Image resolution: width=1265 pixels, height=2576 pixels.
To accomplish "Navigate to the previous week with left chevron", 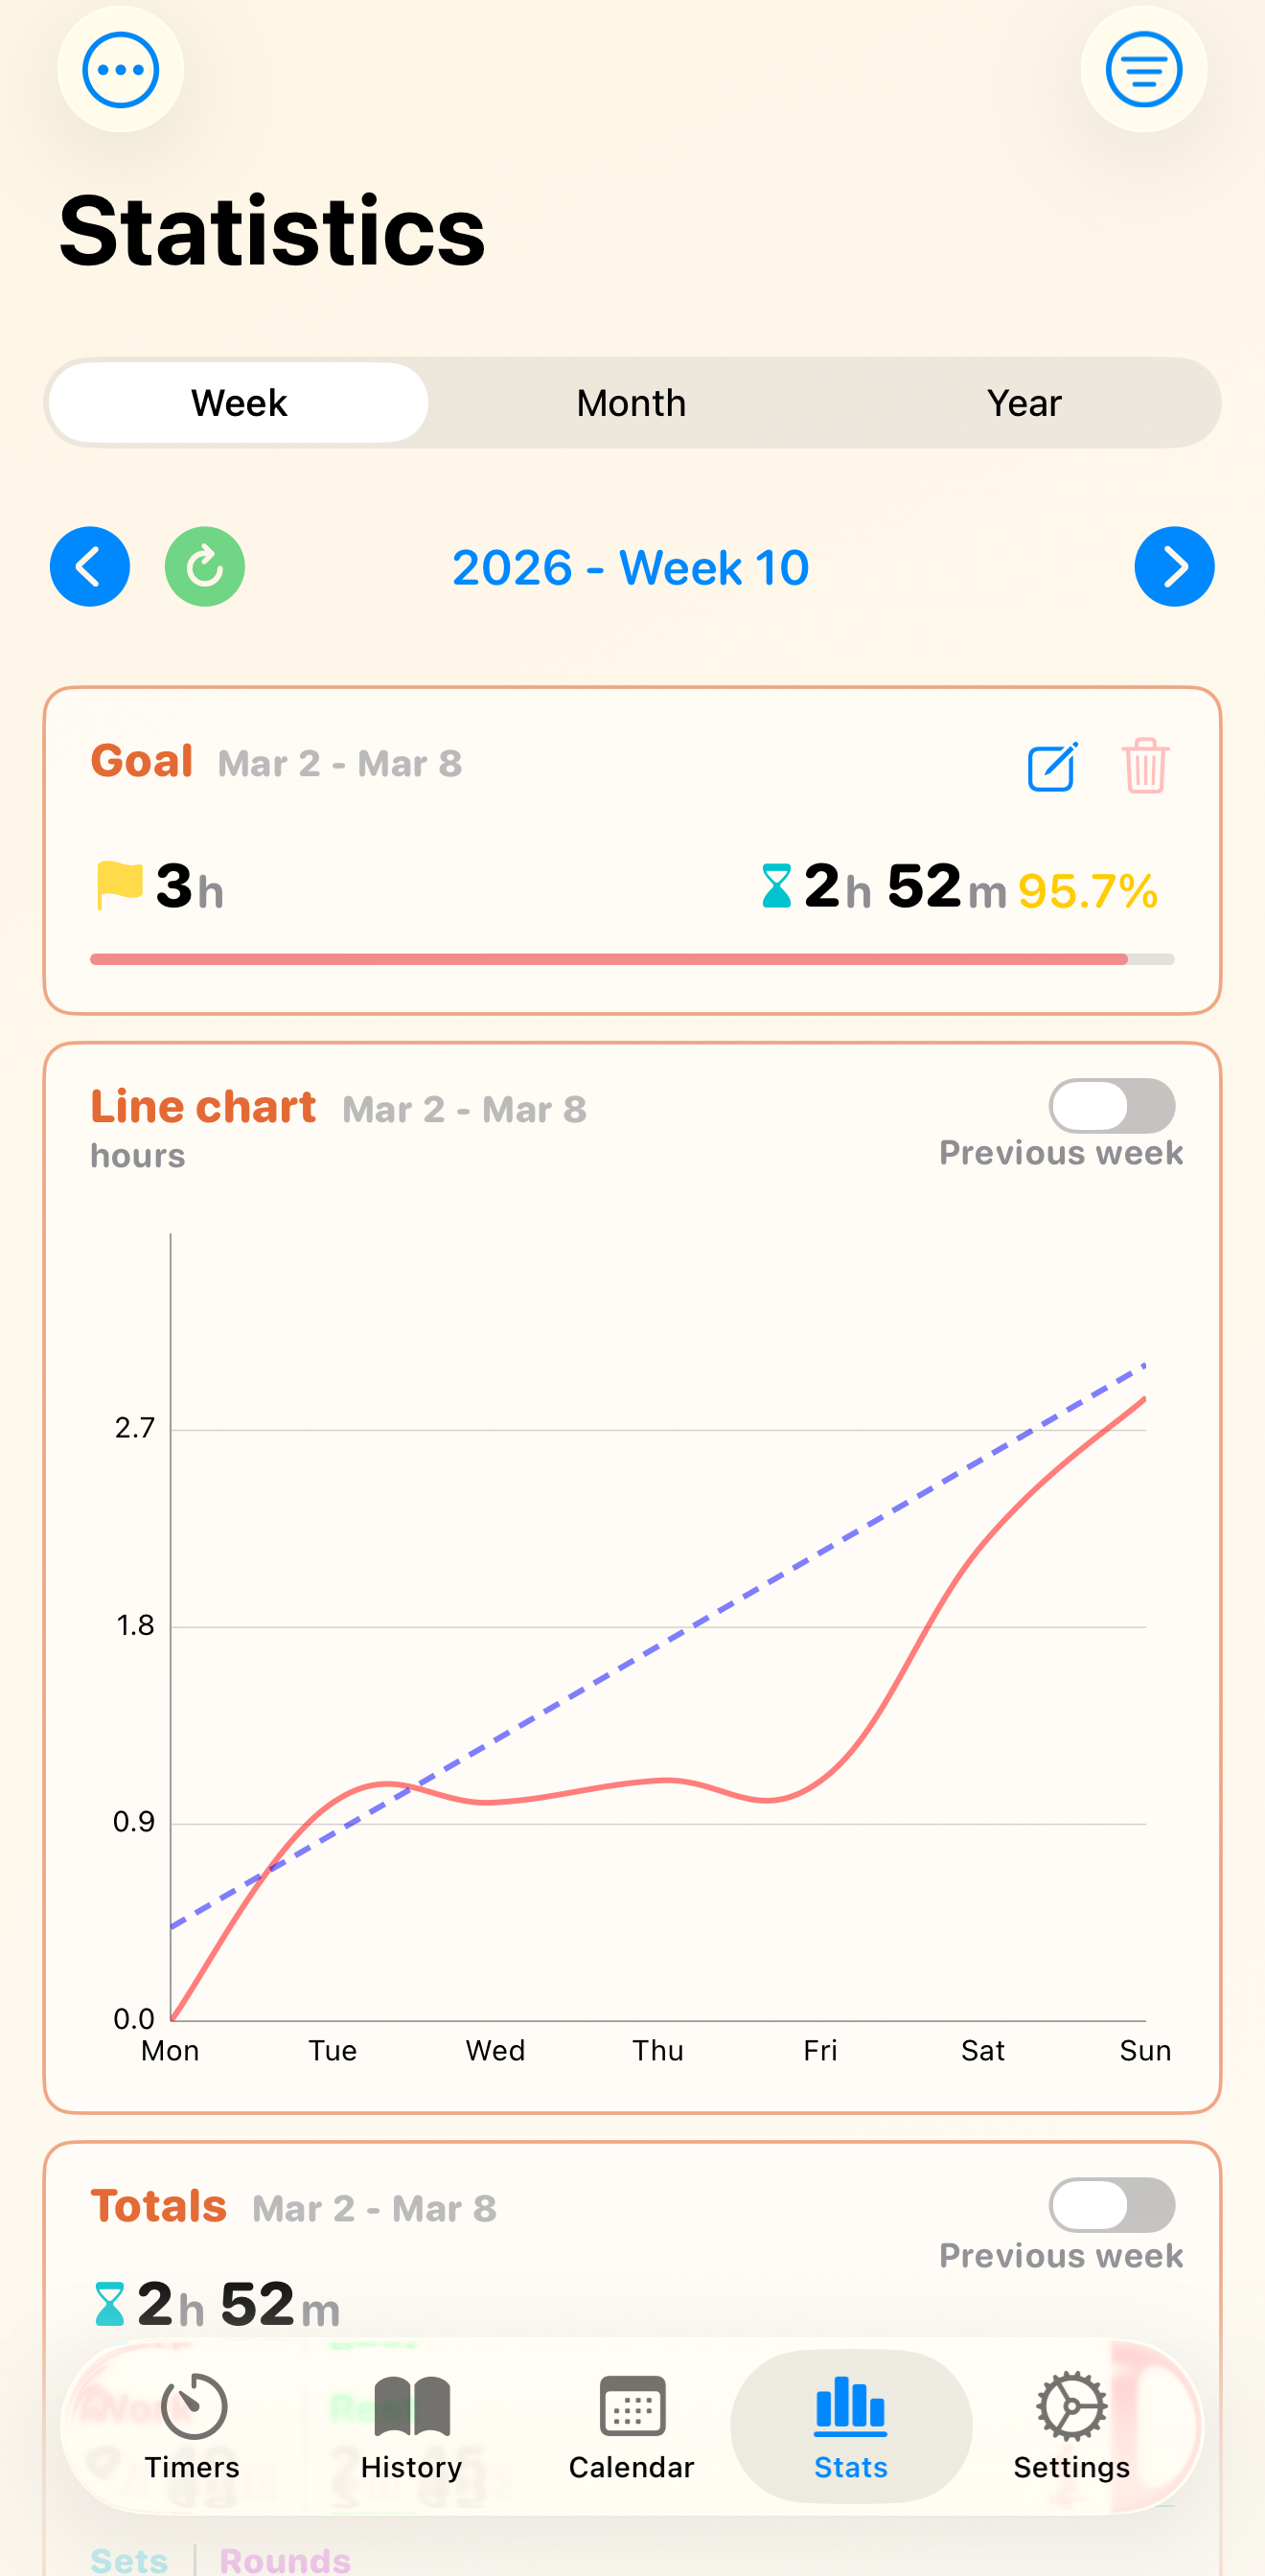I will pyautogui.click(x=89, y=566).
